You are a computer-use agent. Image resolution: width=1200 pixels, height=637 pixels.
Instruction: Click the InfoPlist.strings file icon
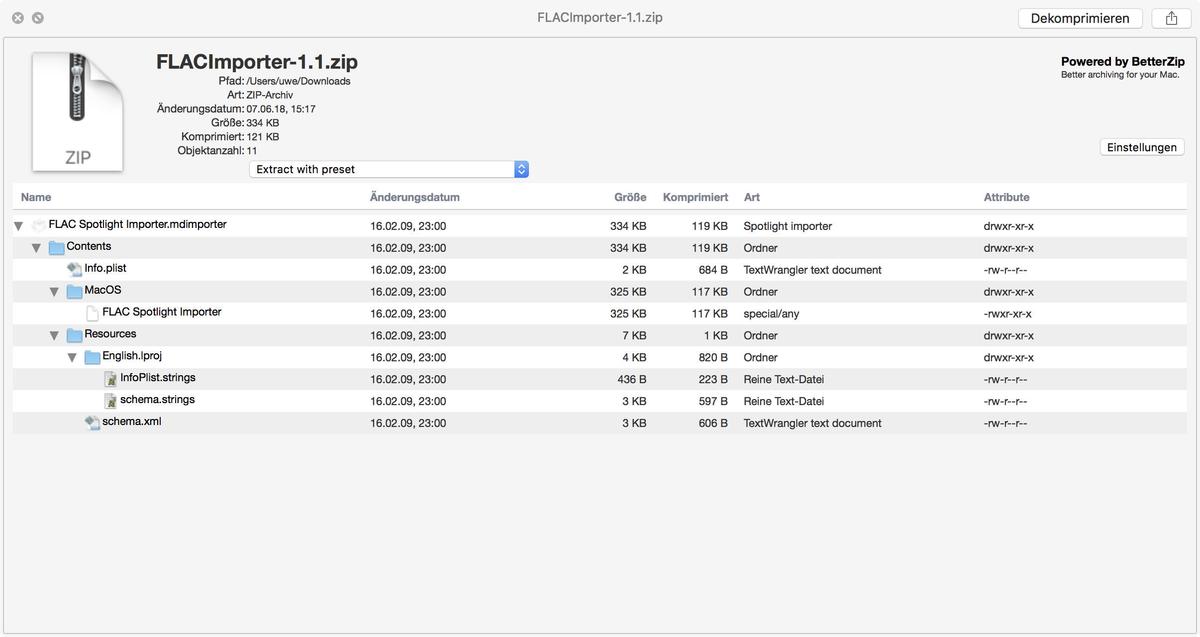tap(110, 379)
